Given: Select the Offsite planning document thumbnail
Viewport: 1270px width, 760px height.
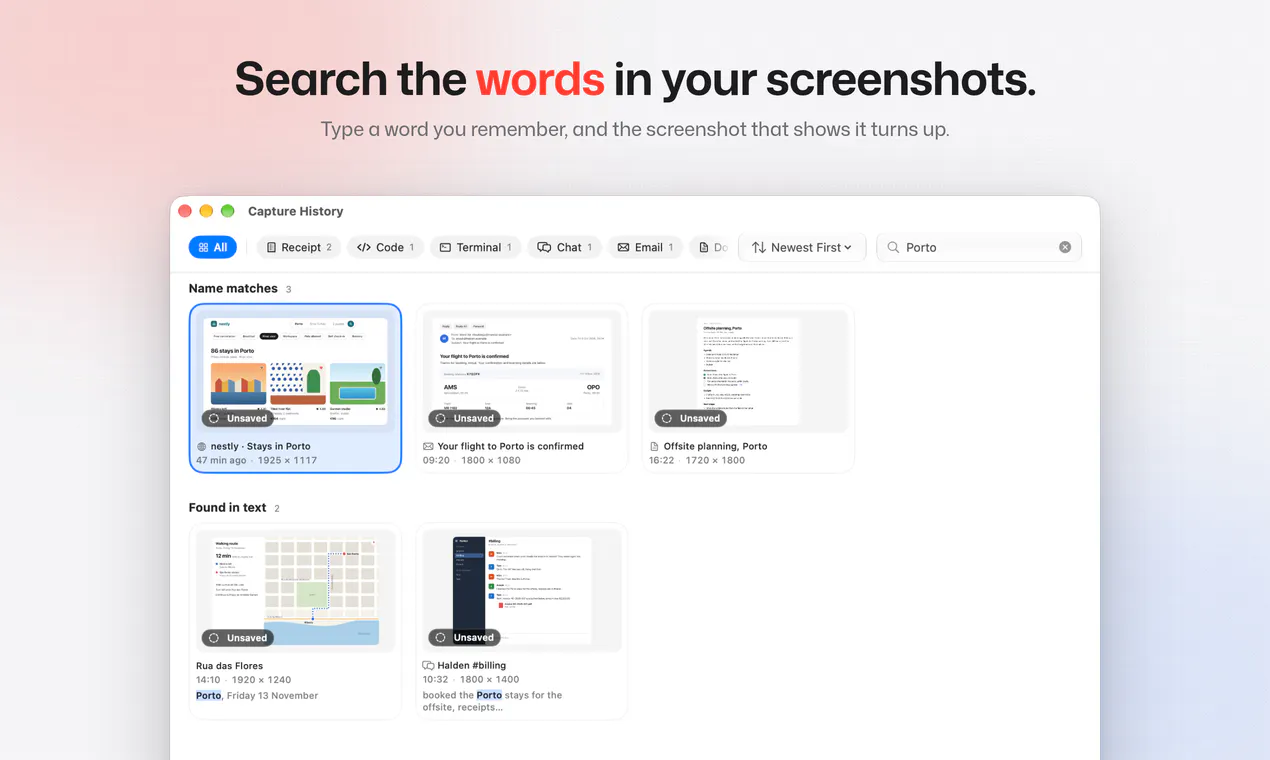Looking at the screenshot, I should click(x=748, y=371).
